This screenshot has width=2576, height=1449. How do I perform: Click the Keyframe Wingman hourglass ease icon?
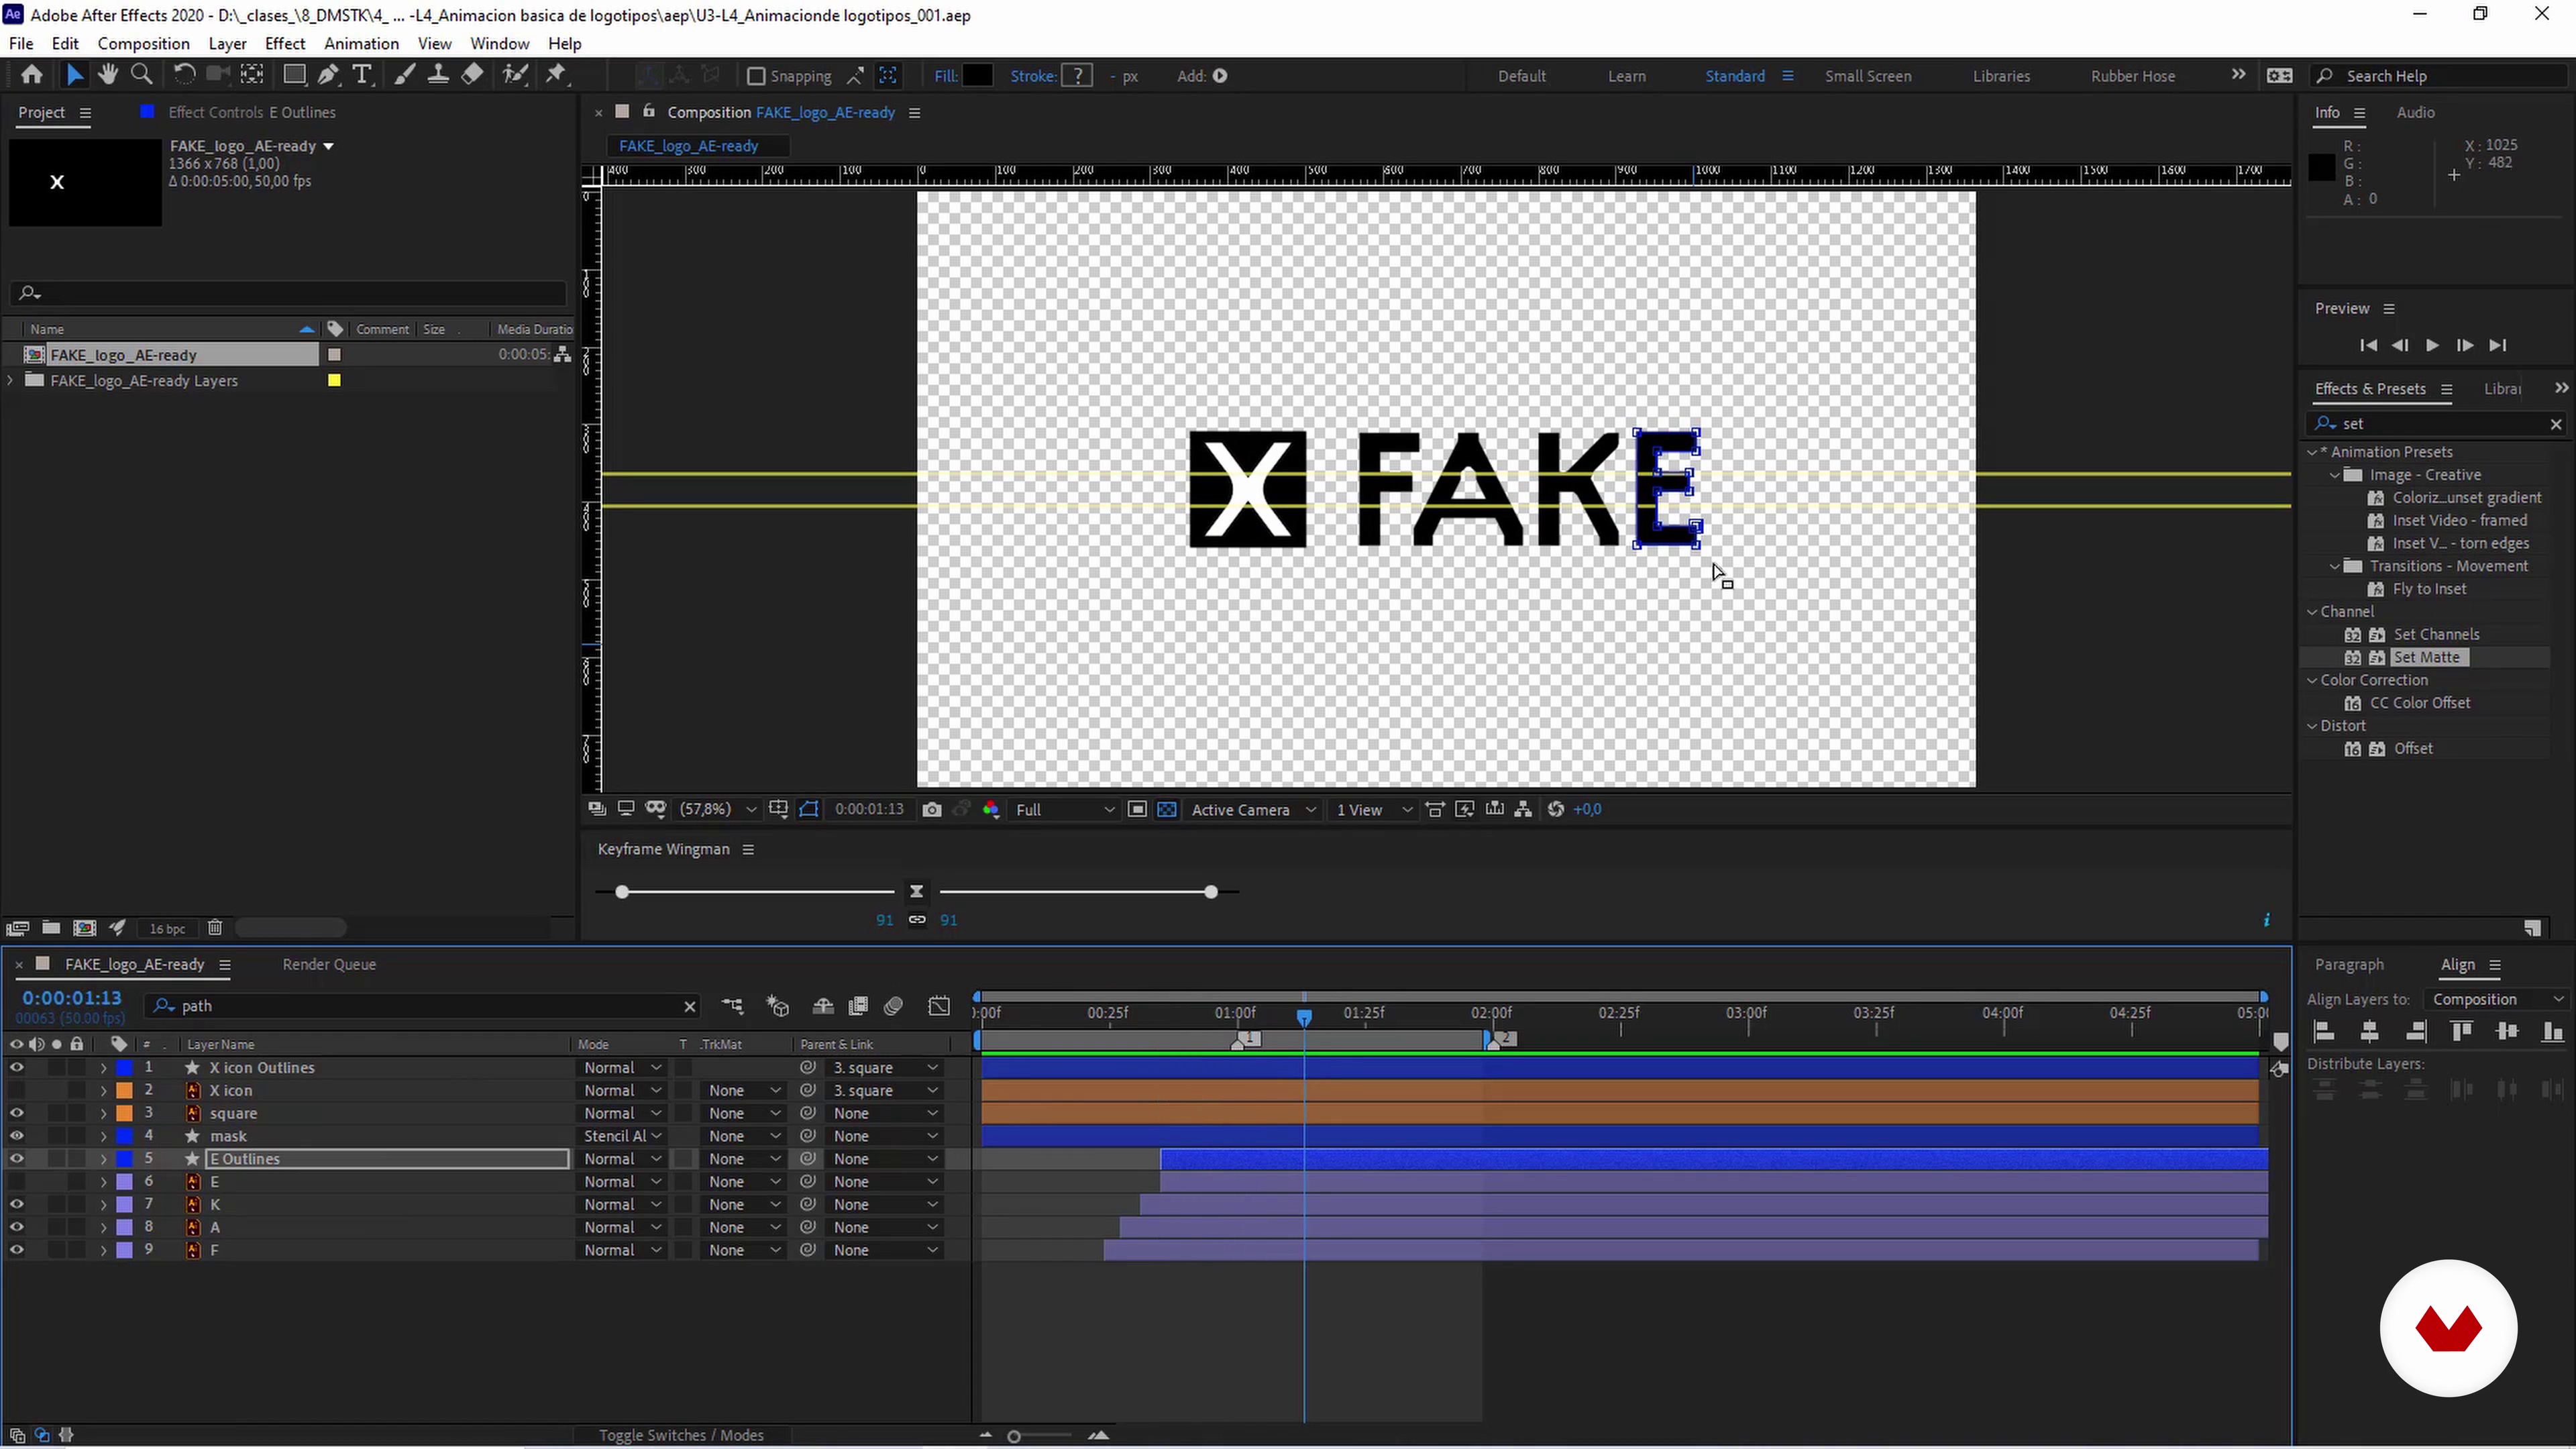916,891
